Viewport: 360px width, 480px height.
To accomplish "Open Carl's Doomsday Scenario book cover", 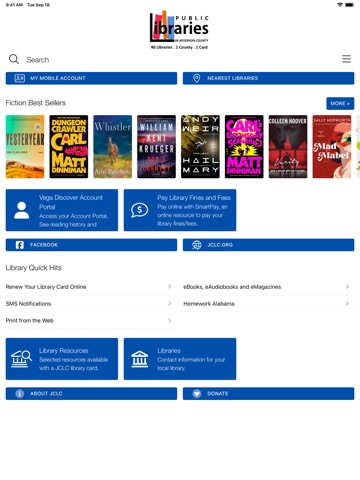I will pos(244,147).
